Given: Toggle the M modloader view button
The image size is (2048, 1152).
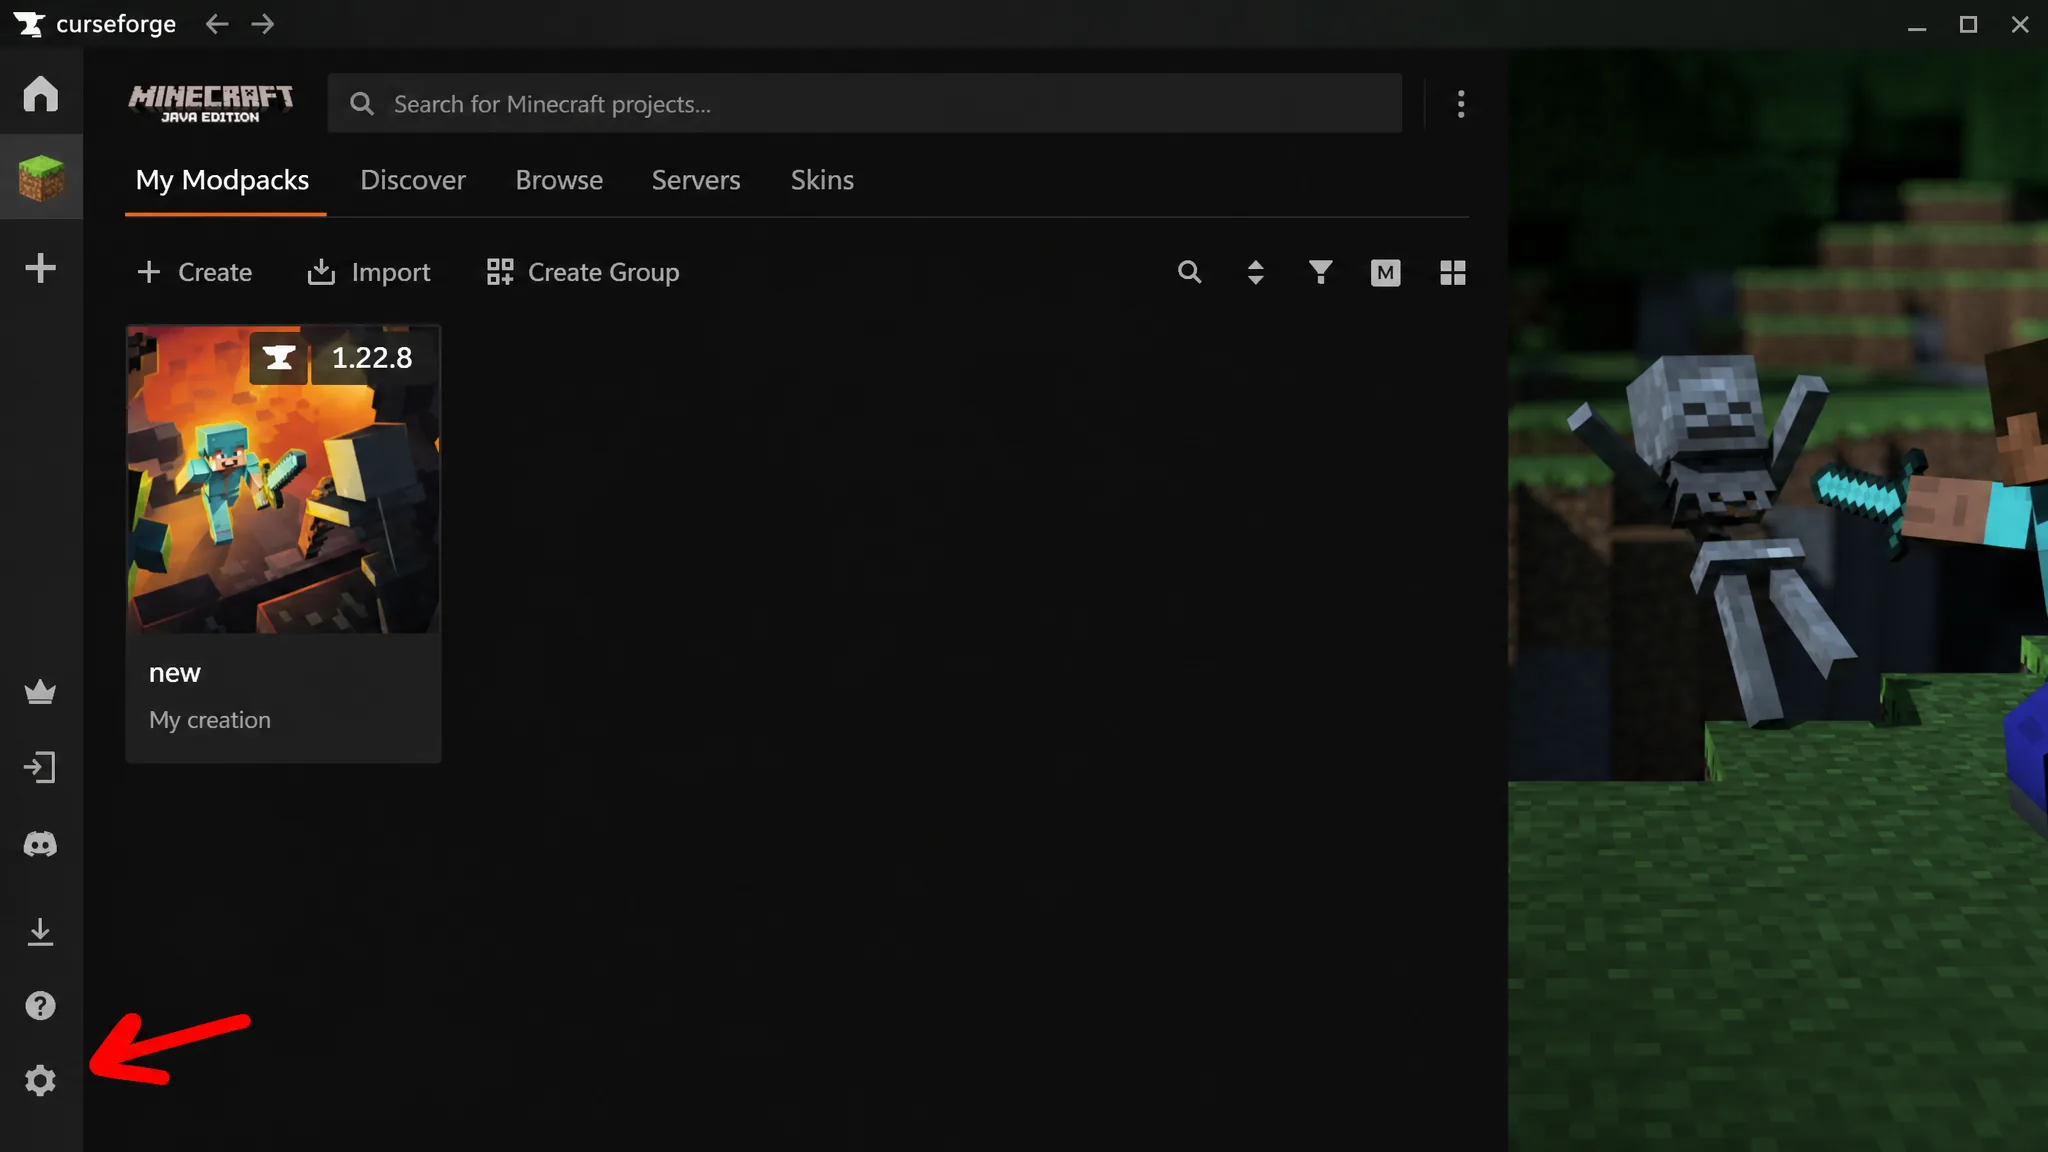Looking at the screenshot, I should pos(1385,273).
